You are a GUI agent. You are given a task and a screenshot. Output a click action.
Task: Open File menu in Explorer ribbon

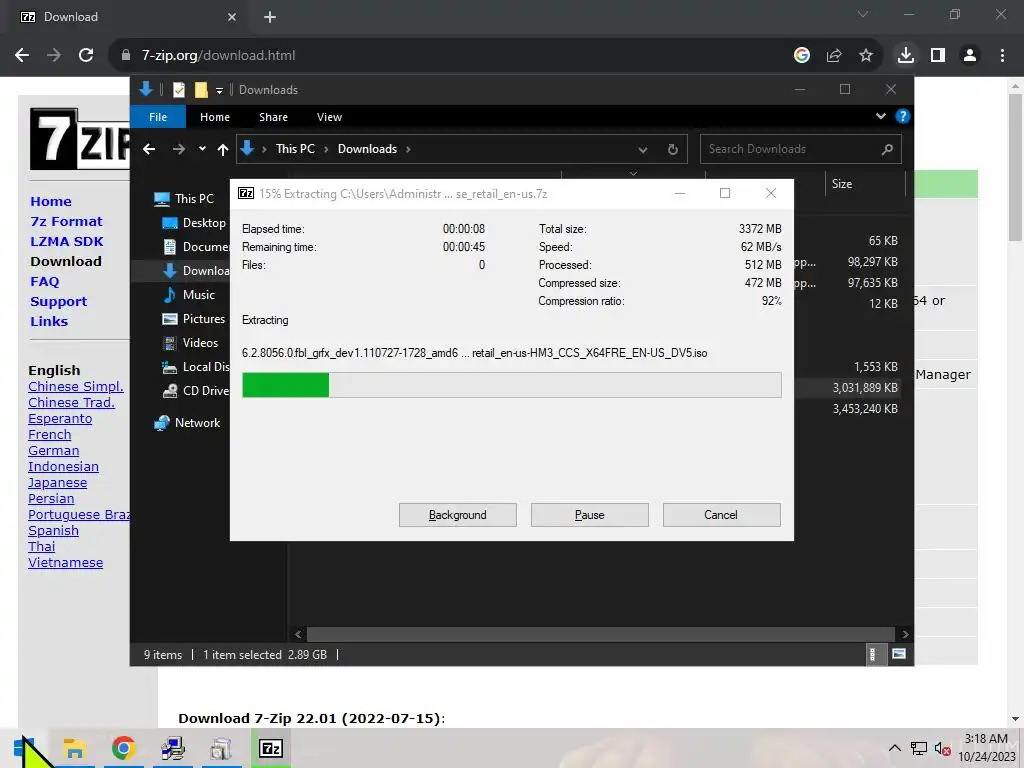[x=158, y=117]
